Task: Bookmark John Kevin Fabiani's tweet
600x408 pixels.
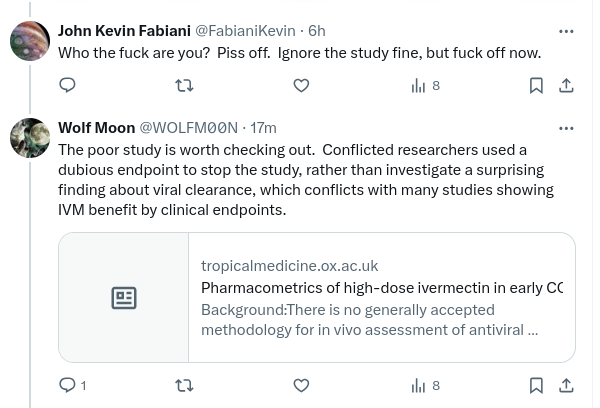Action: pyautogui.click(x=536, y=85)
